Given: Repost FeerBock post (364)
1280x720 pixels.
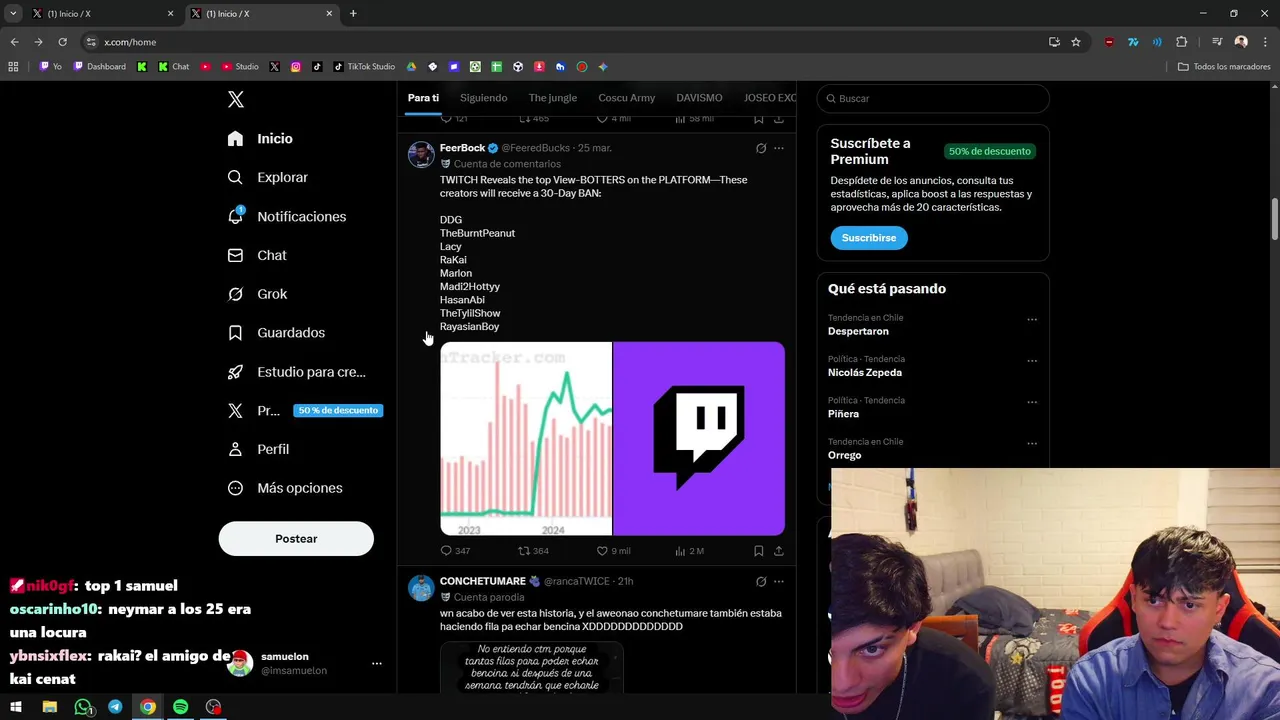Looking at the screenshot, I should [533, 551].
